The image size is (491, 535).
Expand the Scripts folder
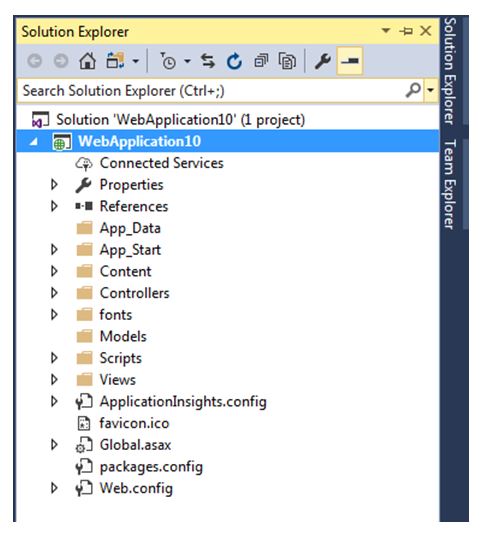pyautogui.click(x=54, y=358)
